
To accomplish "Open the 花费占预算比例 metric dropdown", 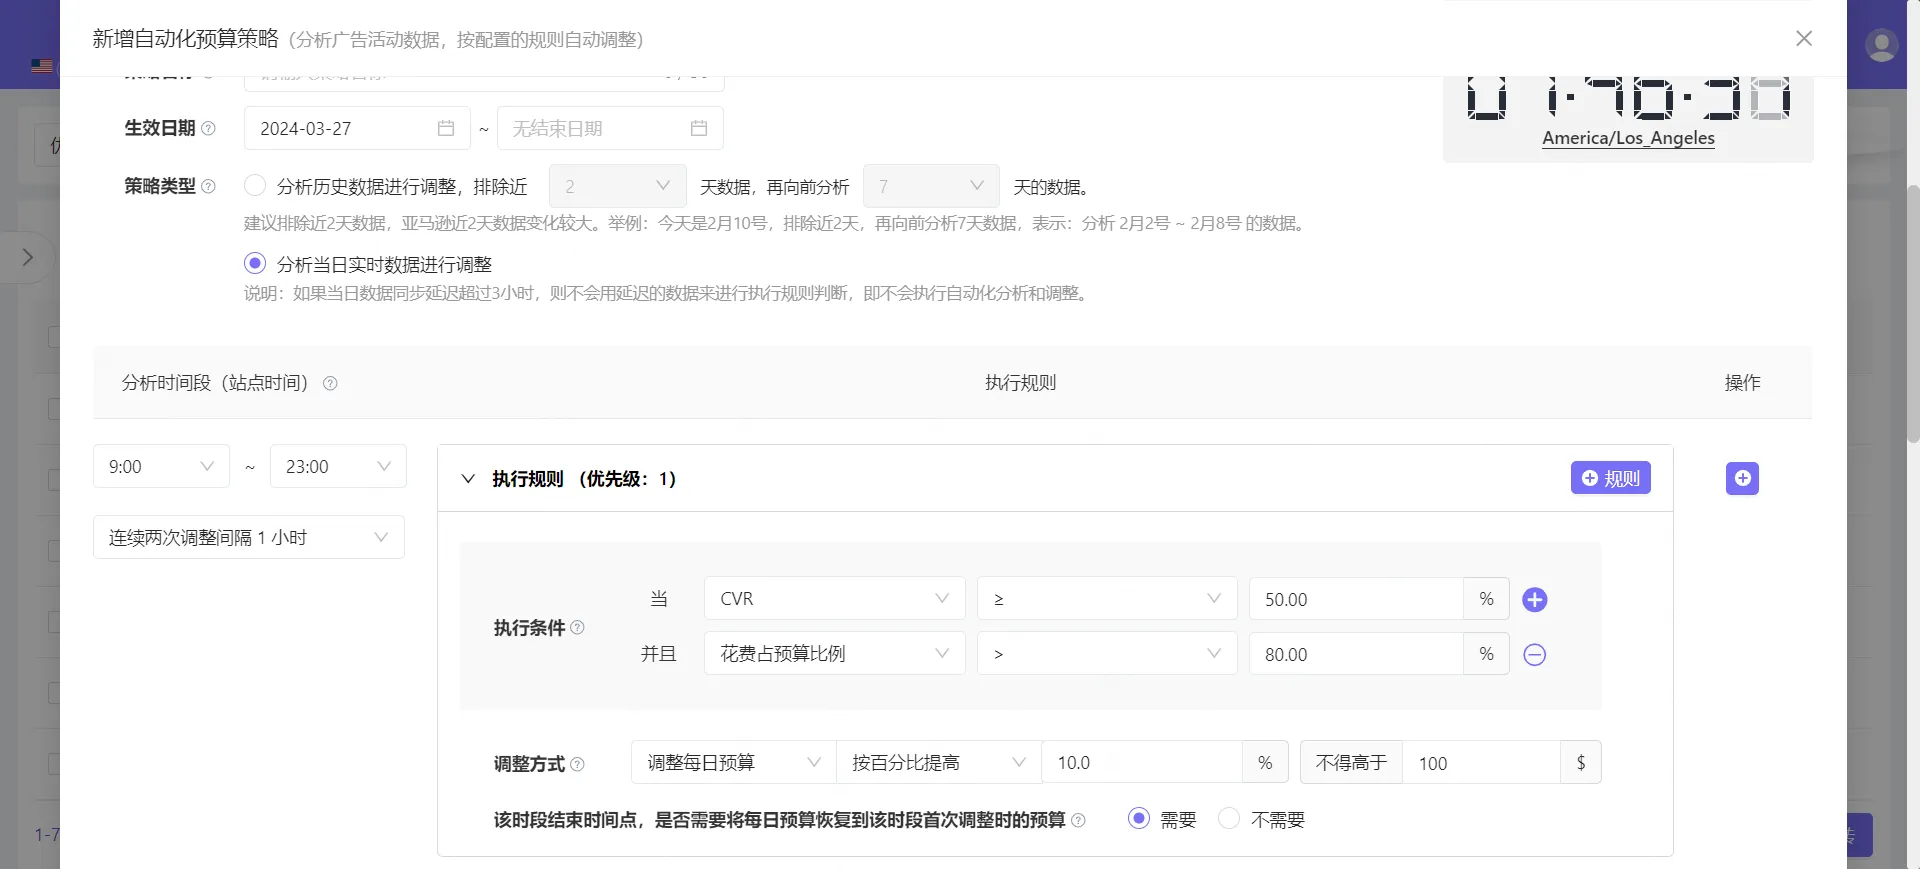I will coord(835,653).
